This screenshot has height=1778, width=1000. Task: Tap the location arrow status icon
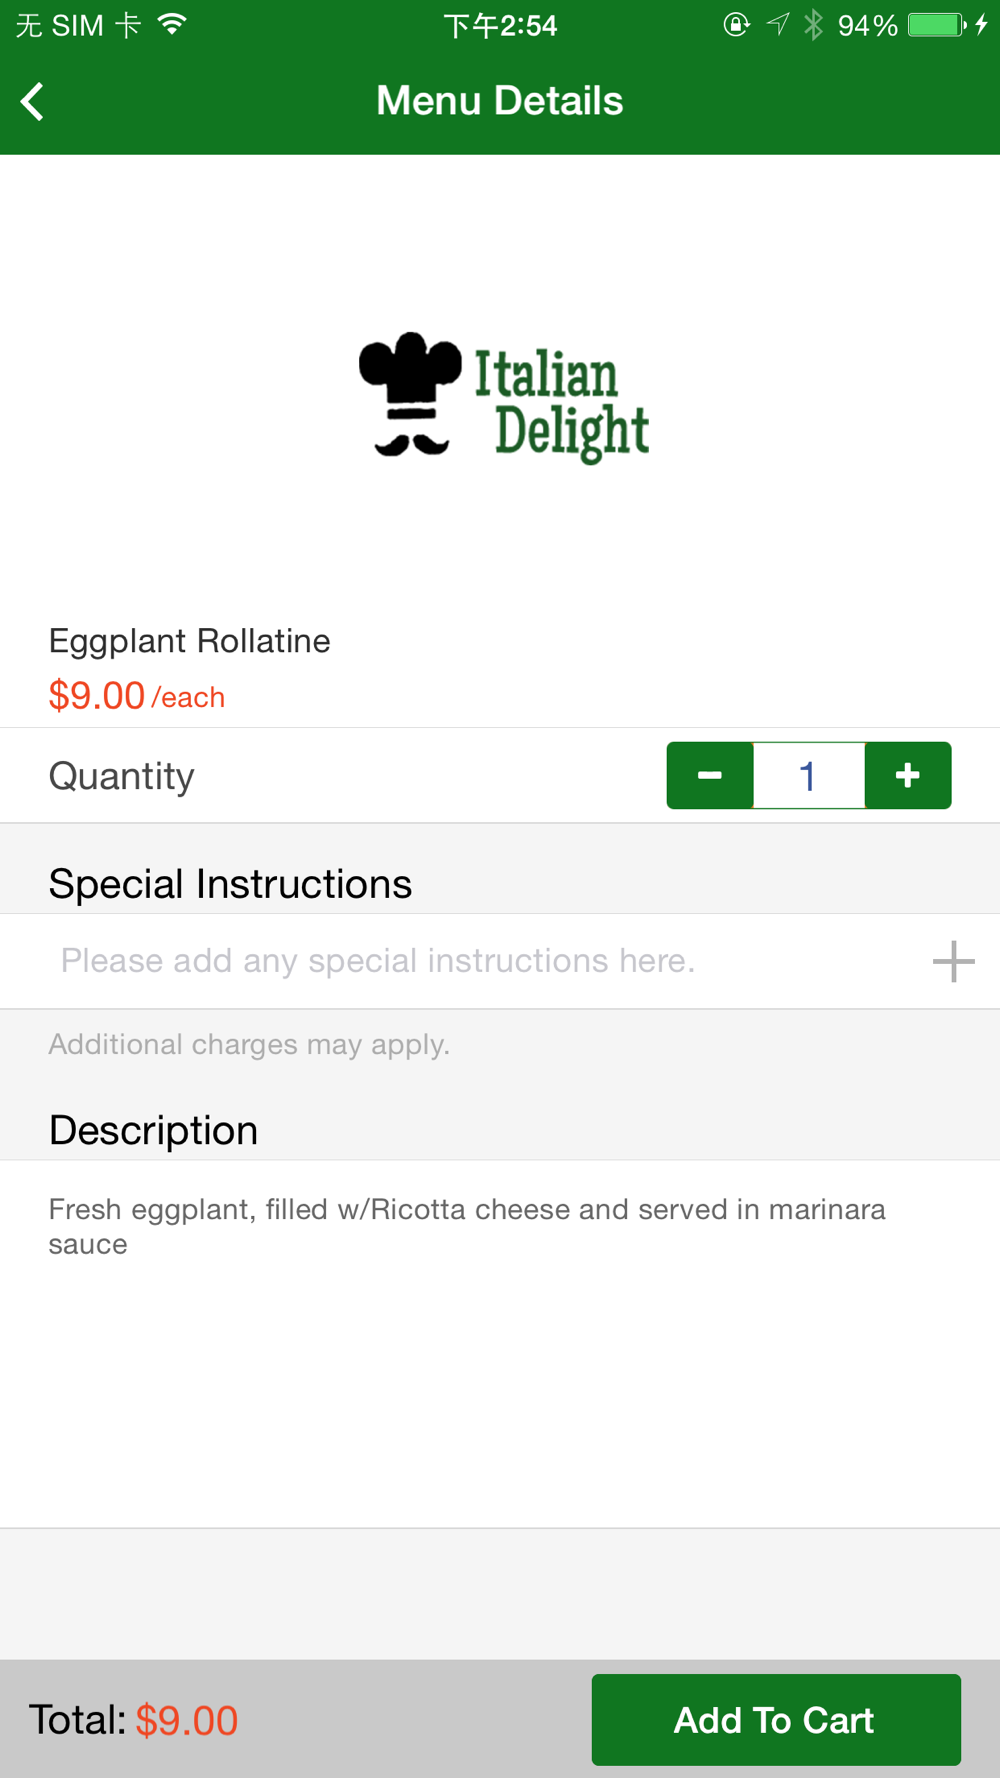point(778,25)
